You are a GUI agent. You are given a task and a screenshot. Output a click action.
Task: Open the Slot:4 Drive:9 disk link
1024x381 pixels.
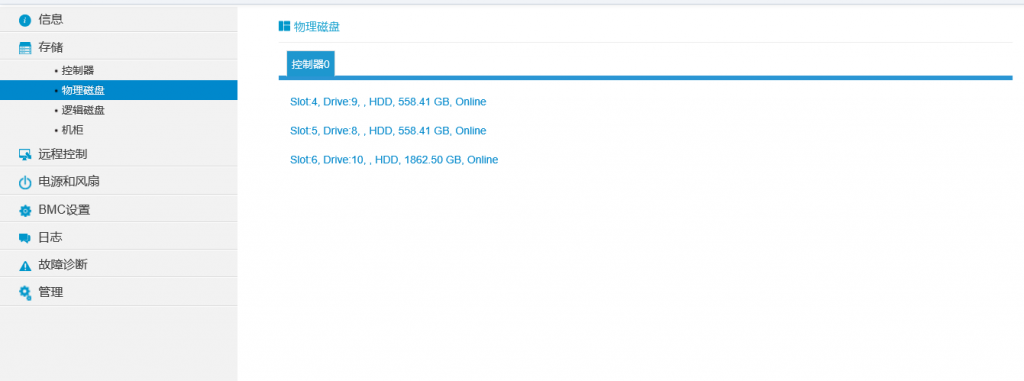click(388, 102)
